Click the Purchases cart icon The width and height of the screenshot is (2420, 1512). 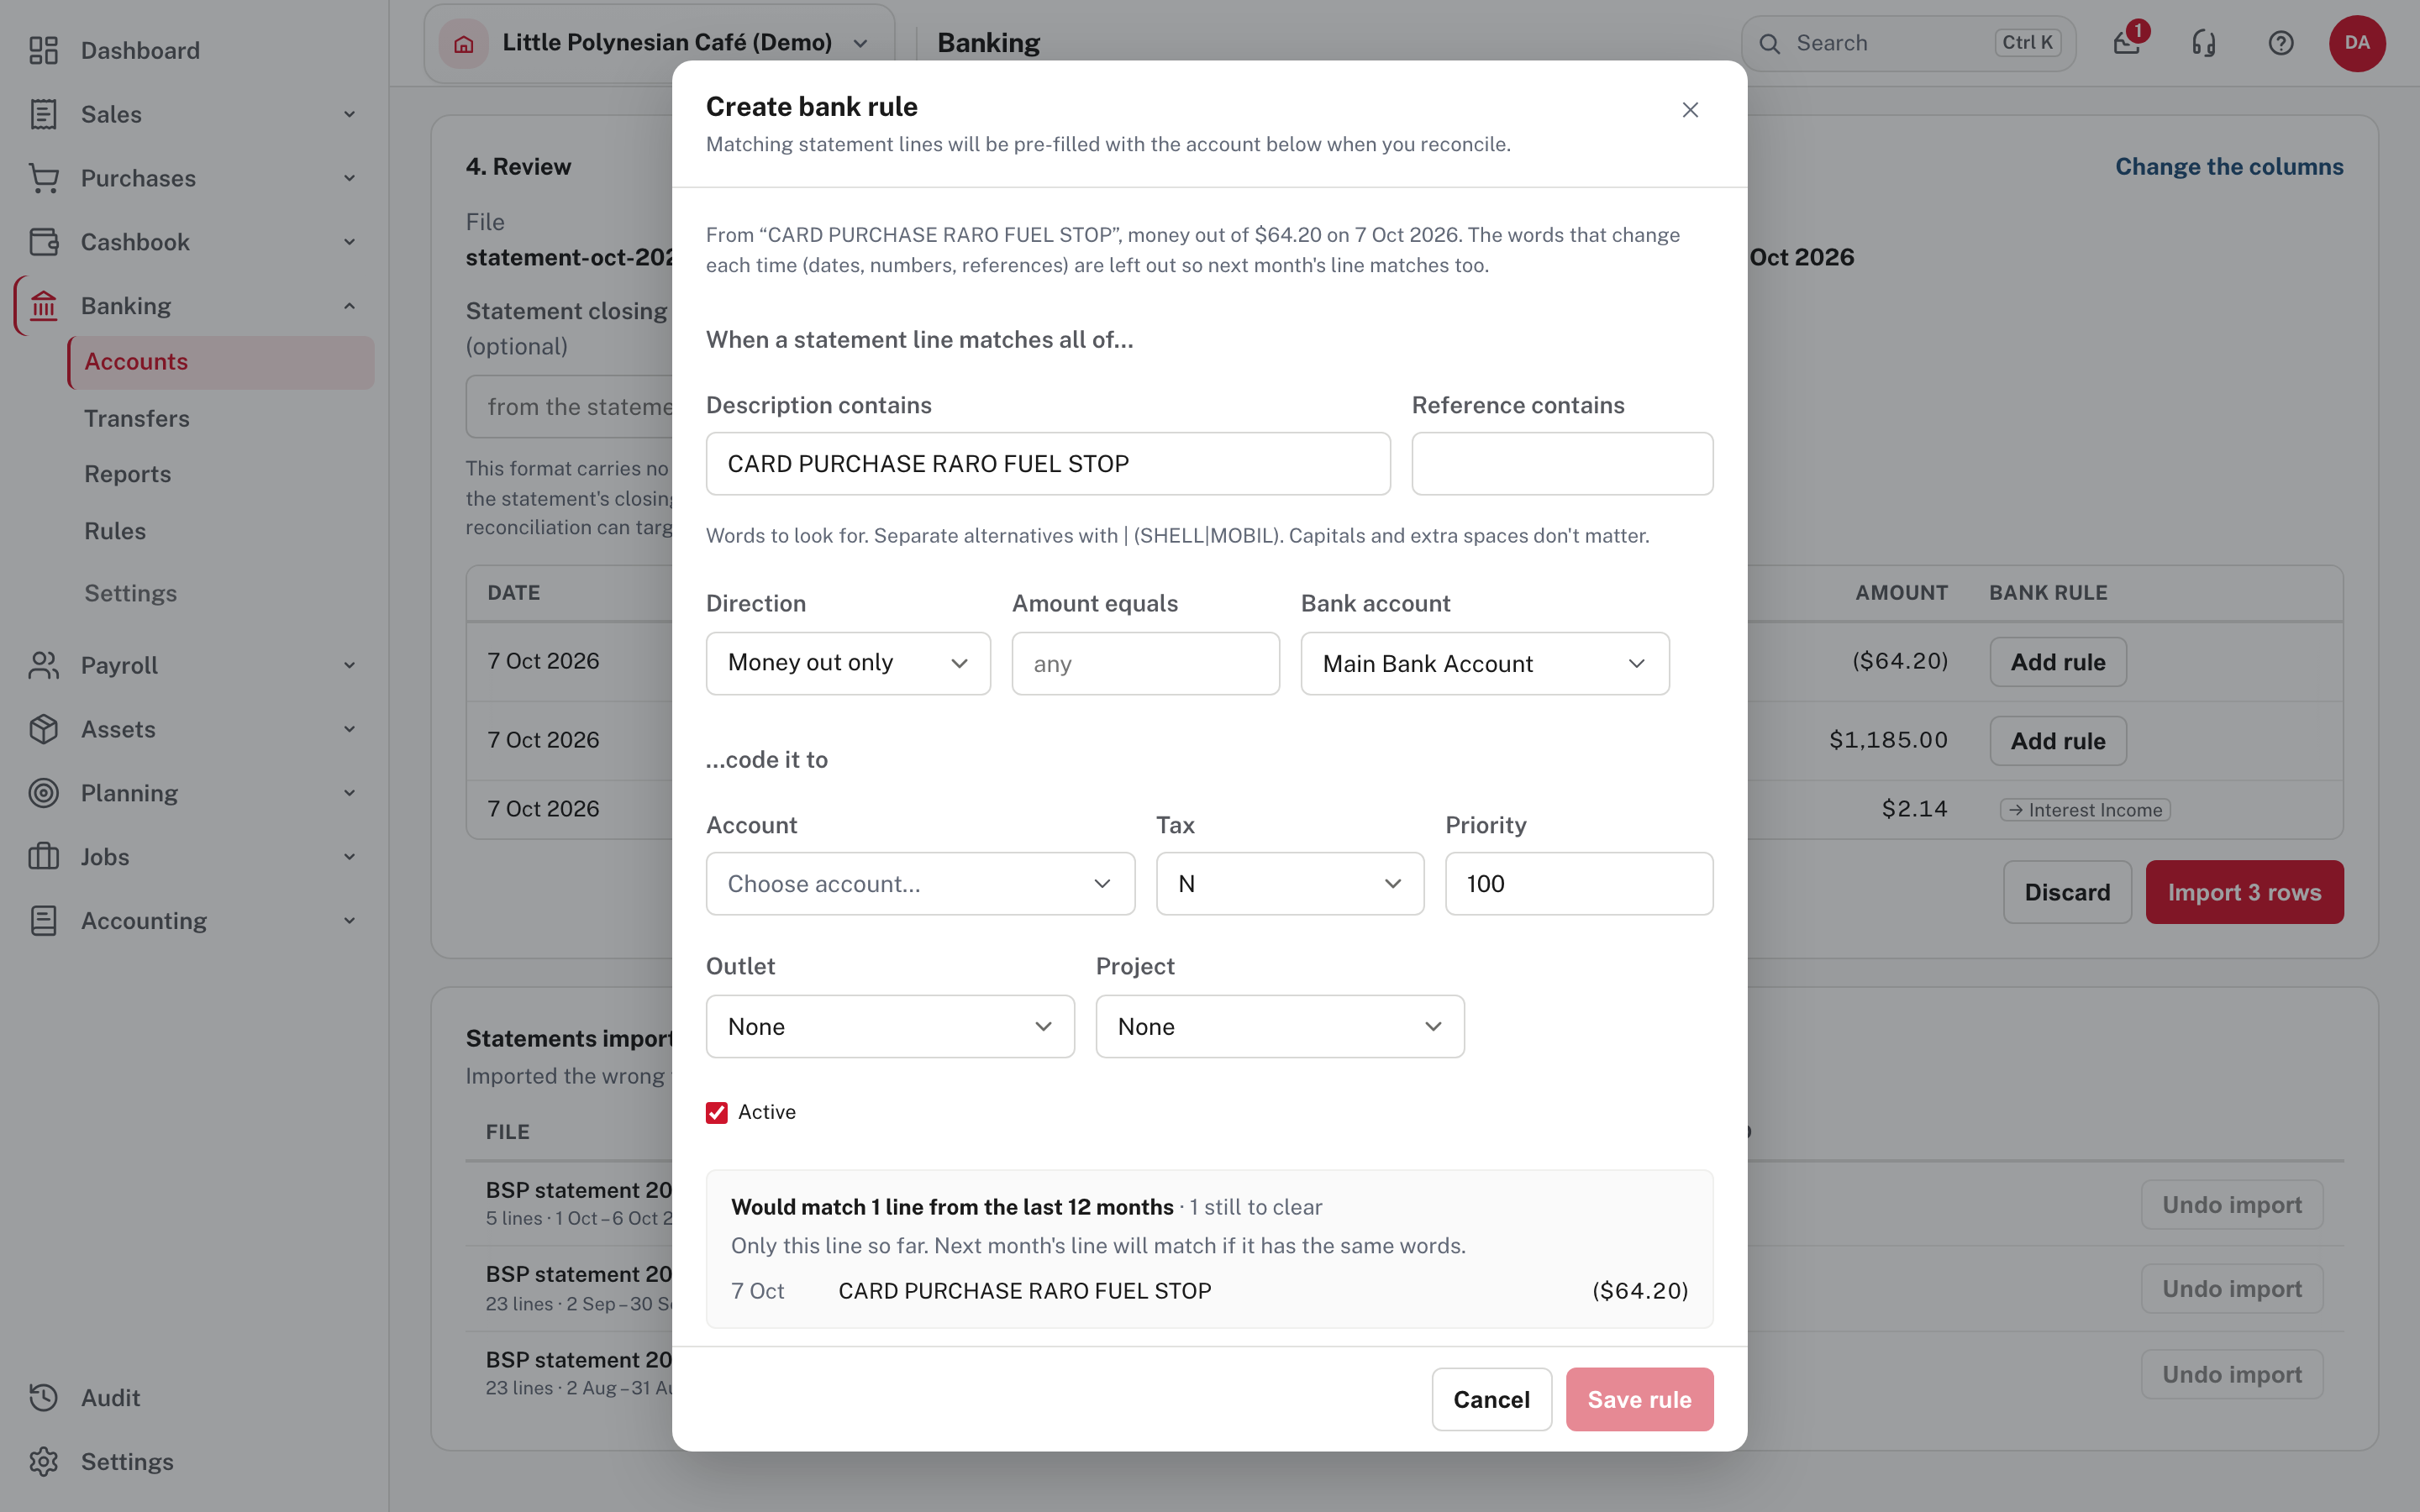point(43,178)
